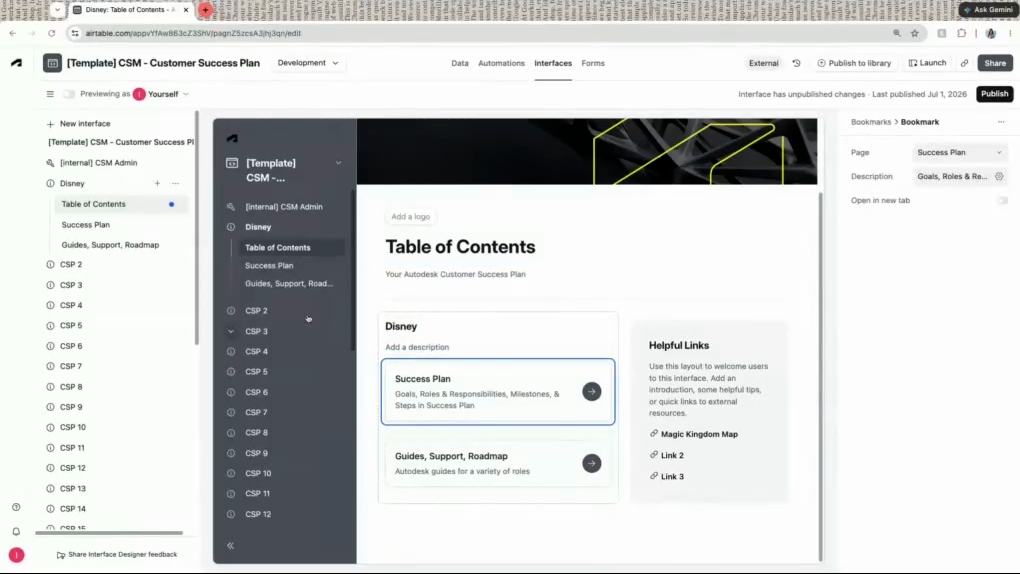Image resolution: width=1020 pixels, height=574 pixels.
Task: Switch to the Automations tab
Action: pyautogui.click(x=501, y=63)
